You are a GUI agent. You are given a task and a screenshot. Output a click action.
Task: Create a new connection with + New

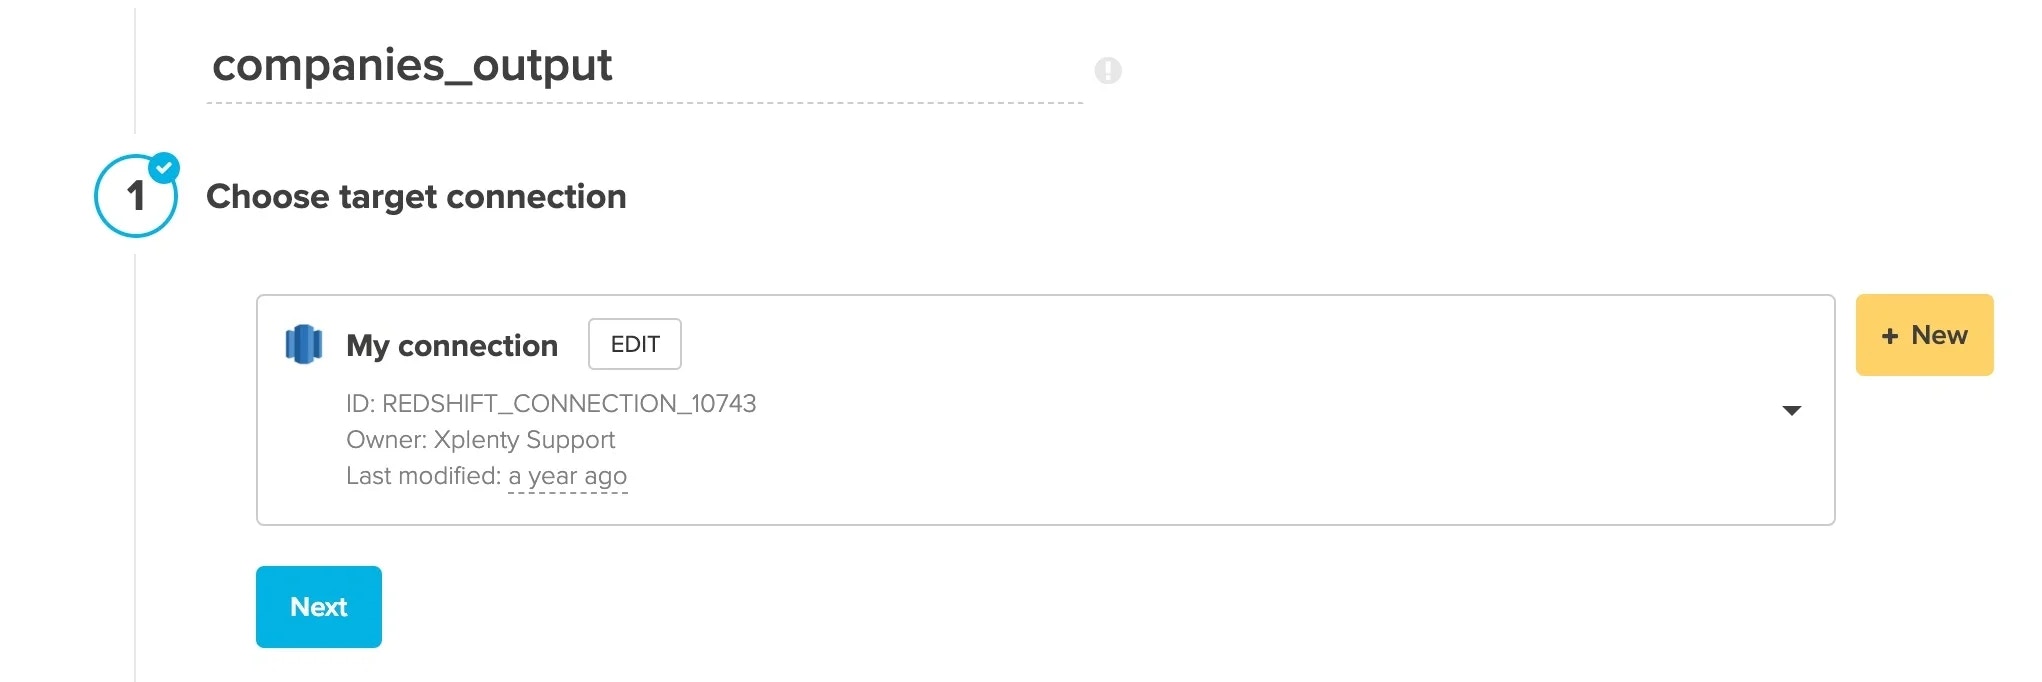pyautogui.click(x=1924, y=335)
